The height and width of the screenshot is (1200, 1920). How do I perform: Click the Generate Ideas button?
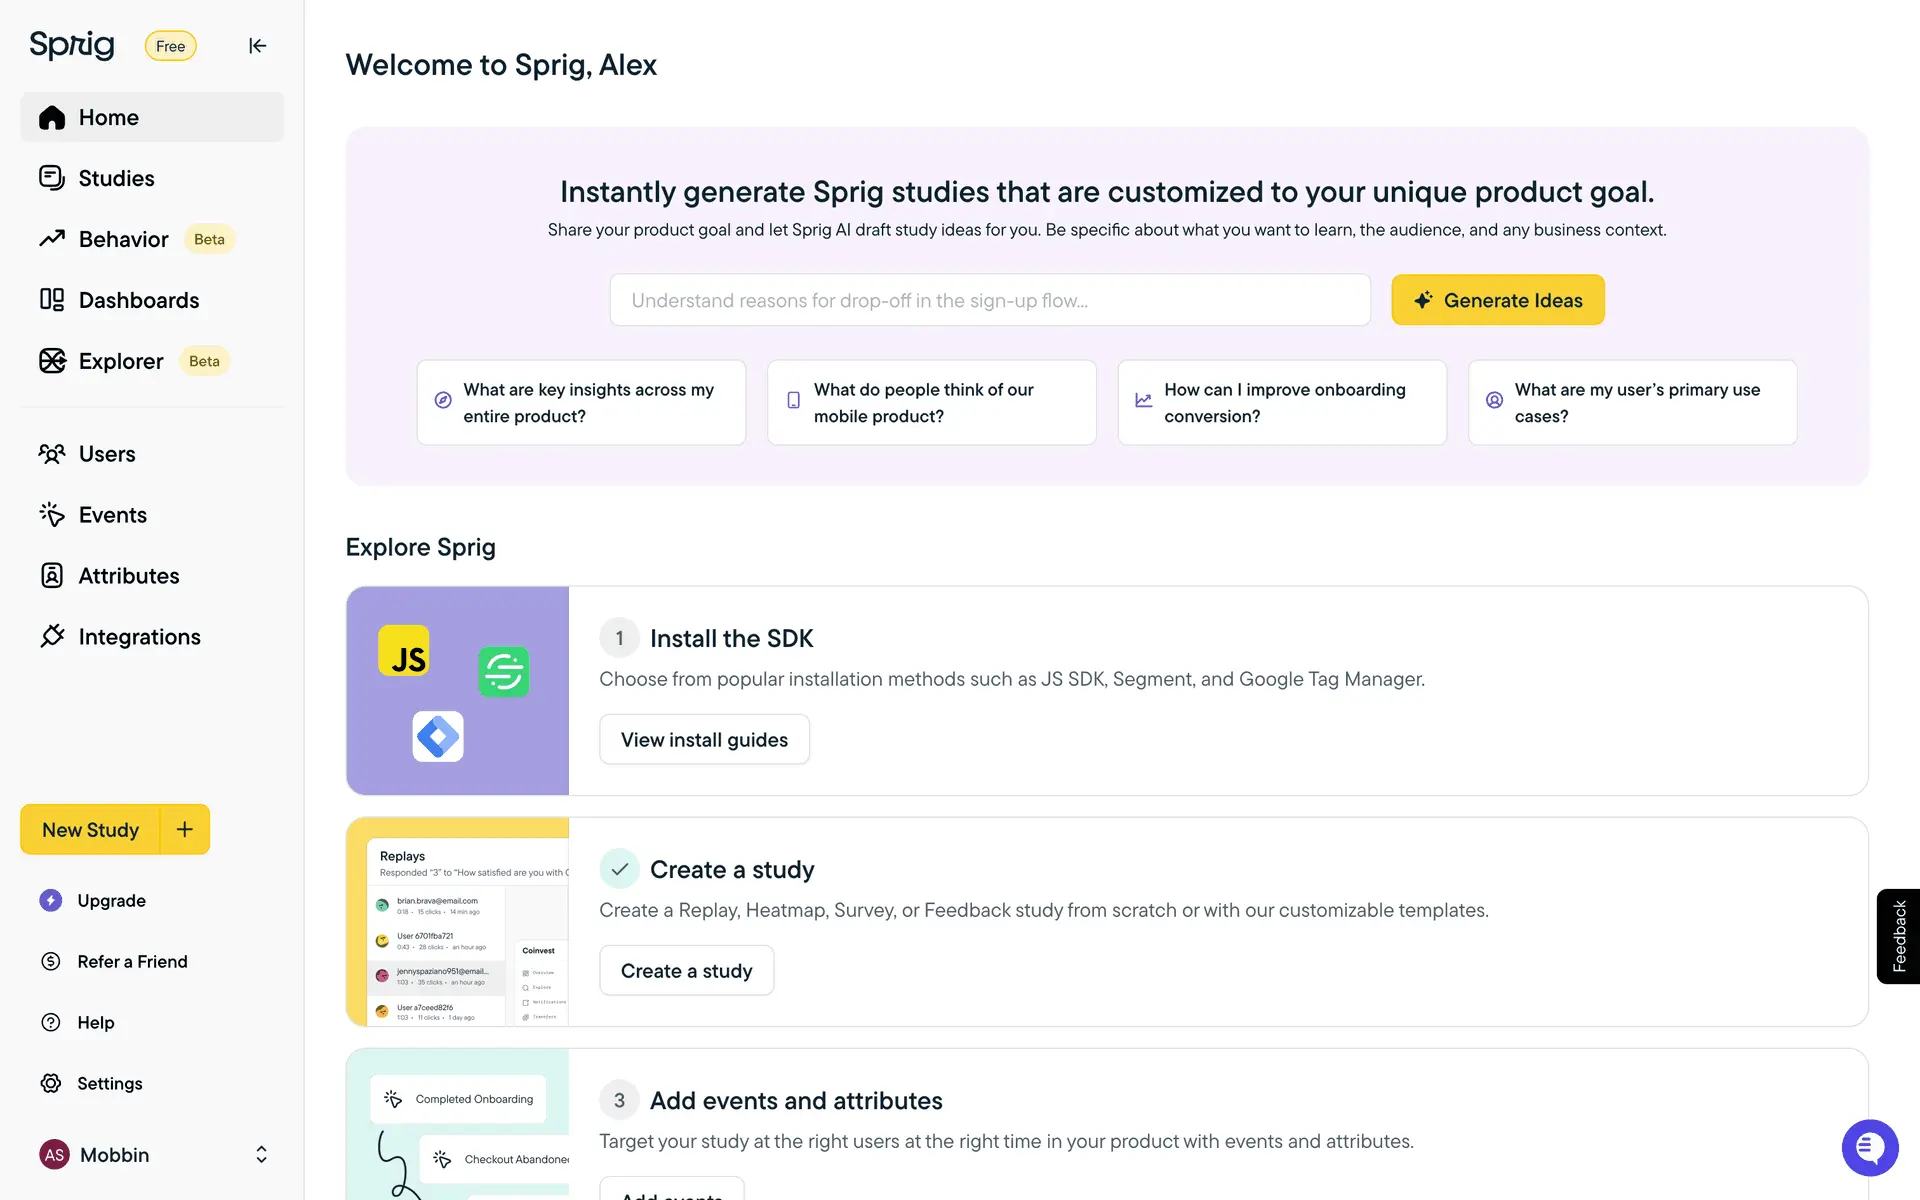(1497, 300)
